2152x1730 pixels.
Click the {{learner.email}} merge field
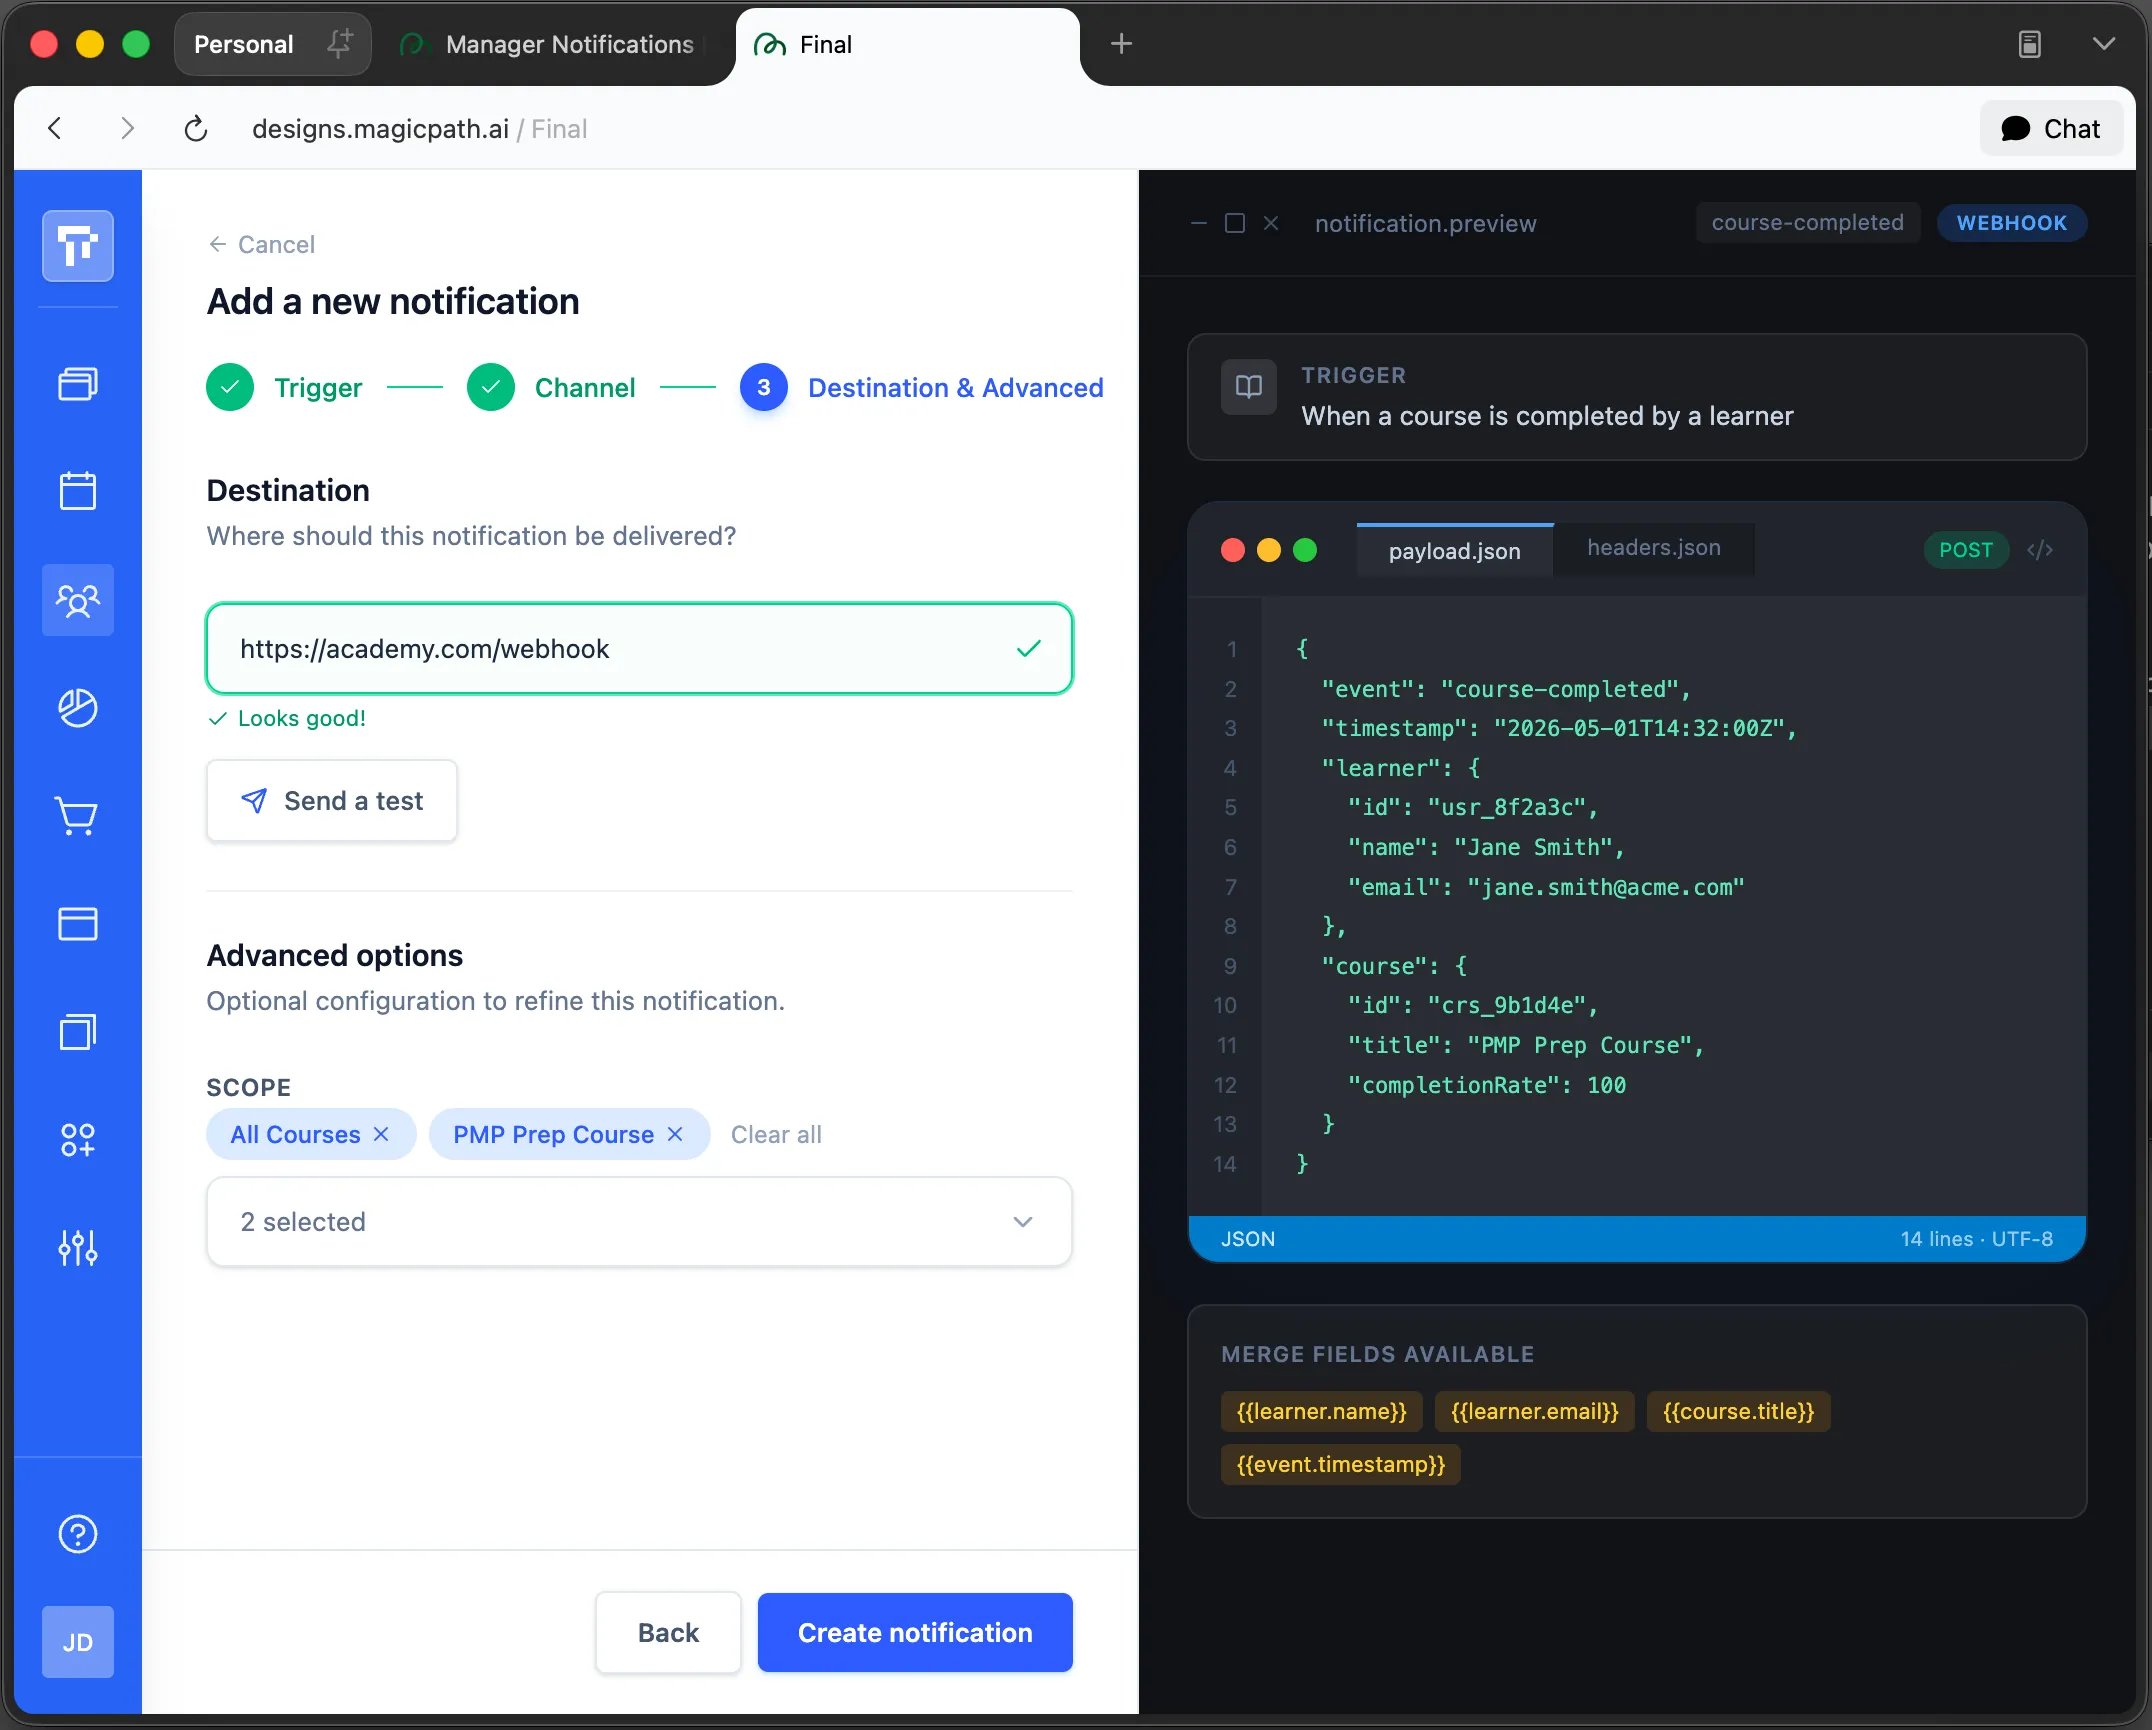click(x=1535, y=1411)
